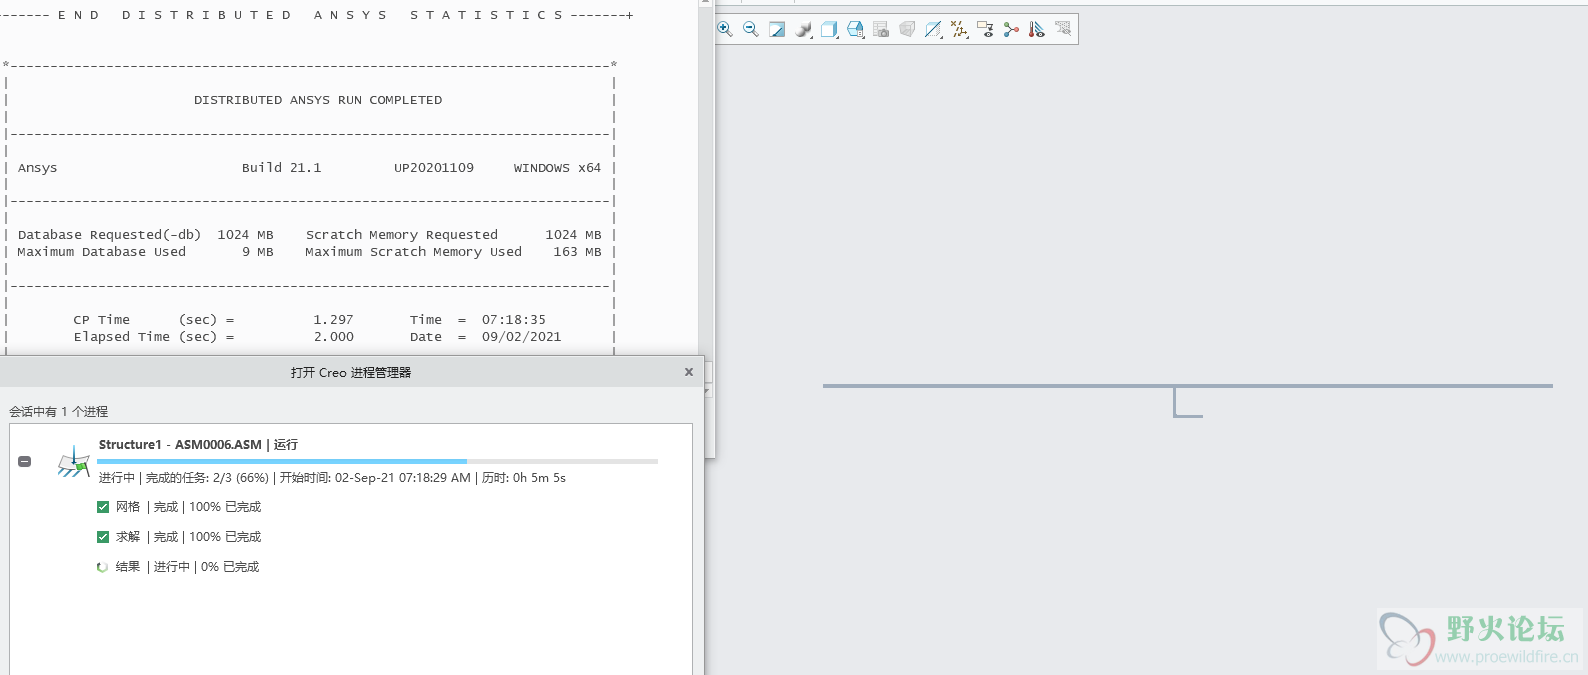Toggle annotation display icon

(985, 30)
